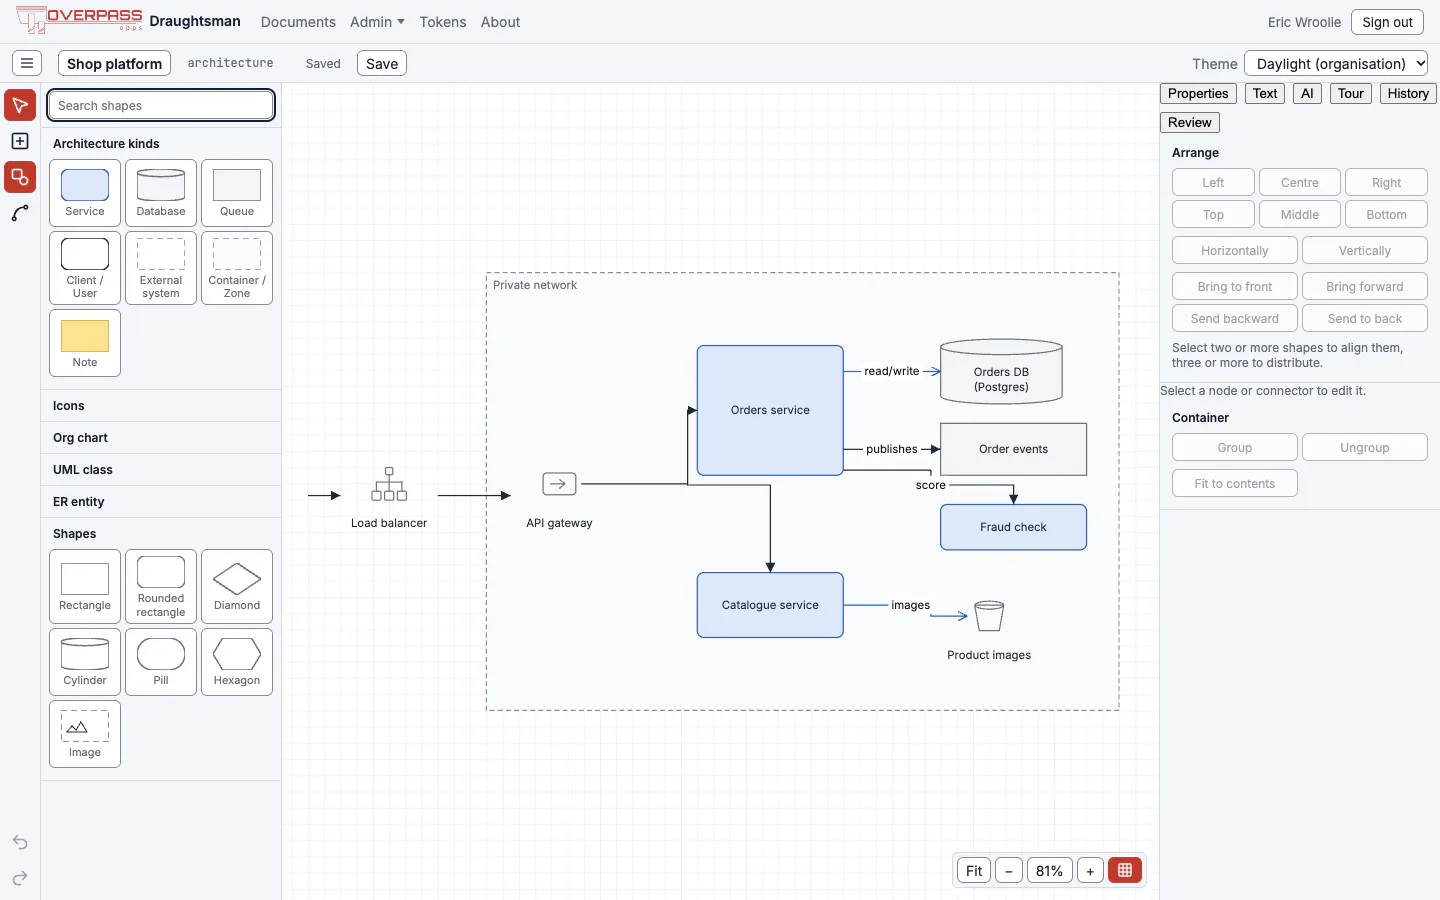Pick the Container / Zone shape

pos(237,268)
